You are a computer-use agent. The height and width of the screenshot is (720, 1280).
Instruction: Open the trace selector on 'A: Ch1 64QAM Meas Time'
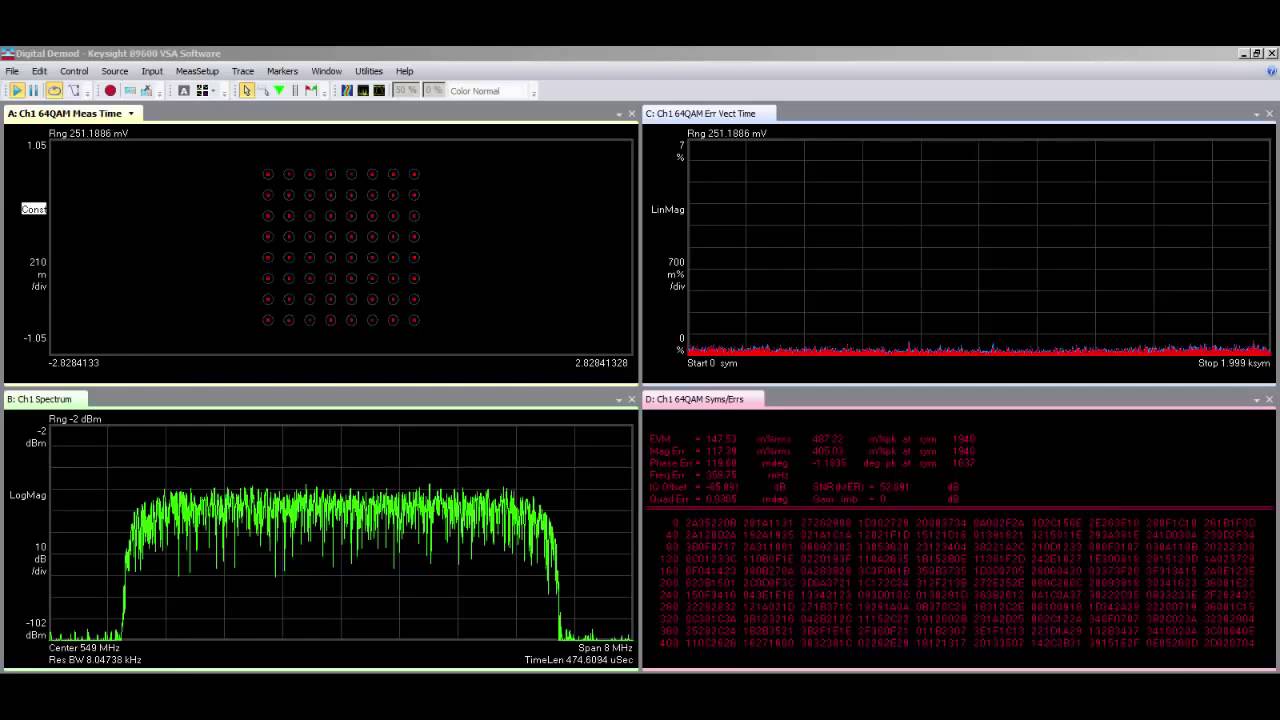pos(130,113)
